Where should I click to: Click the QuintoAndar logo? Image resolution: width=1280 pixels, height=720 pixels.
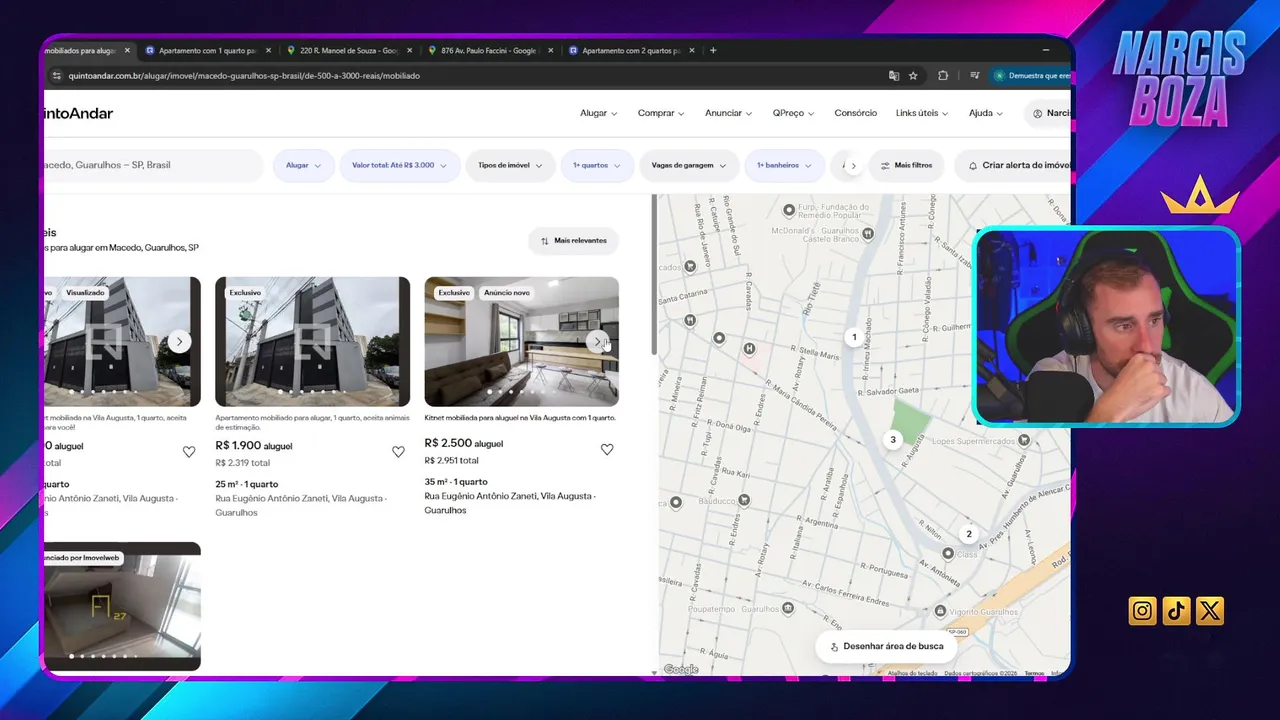(78, 113)
